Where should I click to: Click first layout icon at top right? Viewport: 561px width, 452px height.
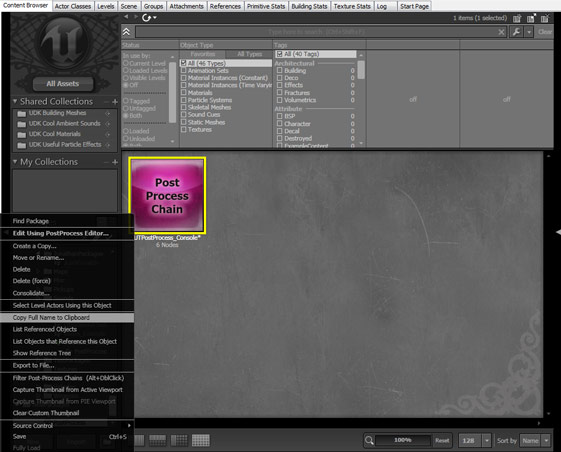point(517,18)
